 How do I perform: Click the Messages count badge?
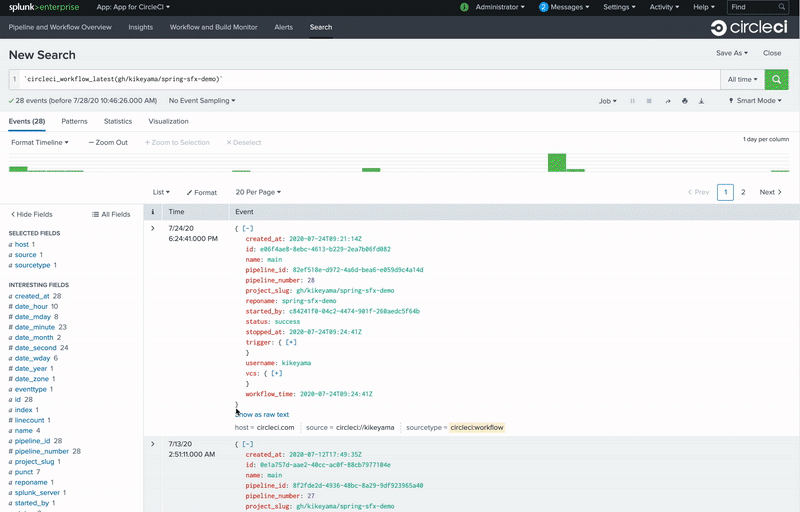coord(543,7)
